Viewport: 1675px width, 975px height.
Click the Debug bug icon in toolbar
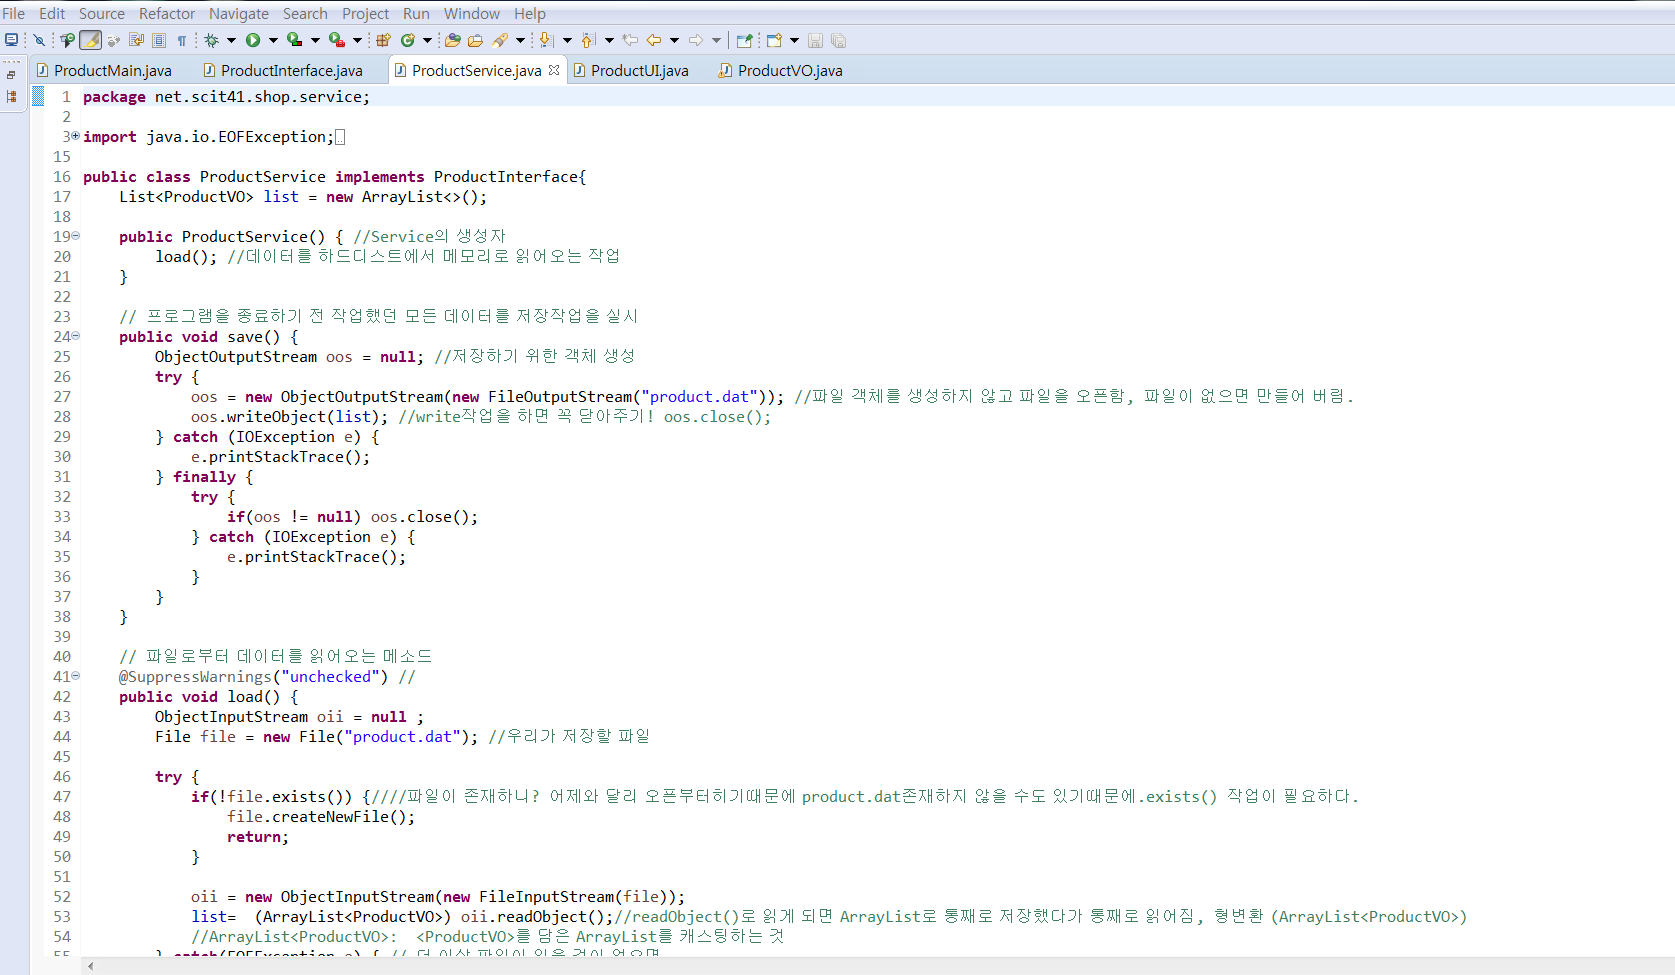tap(211, 40)
